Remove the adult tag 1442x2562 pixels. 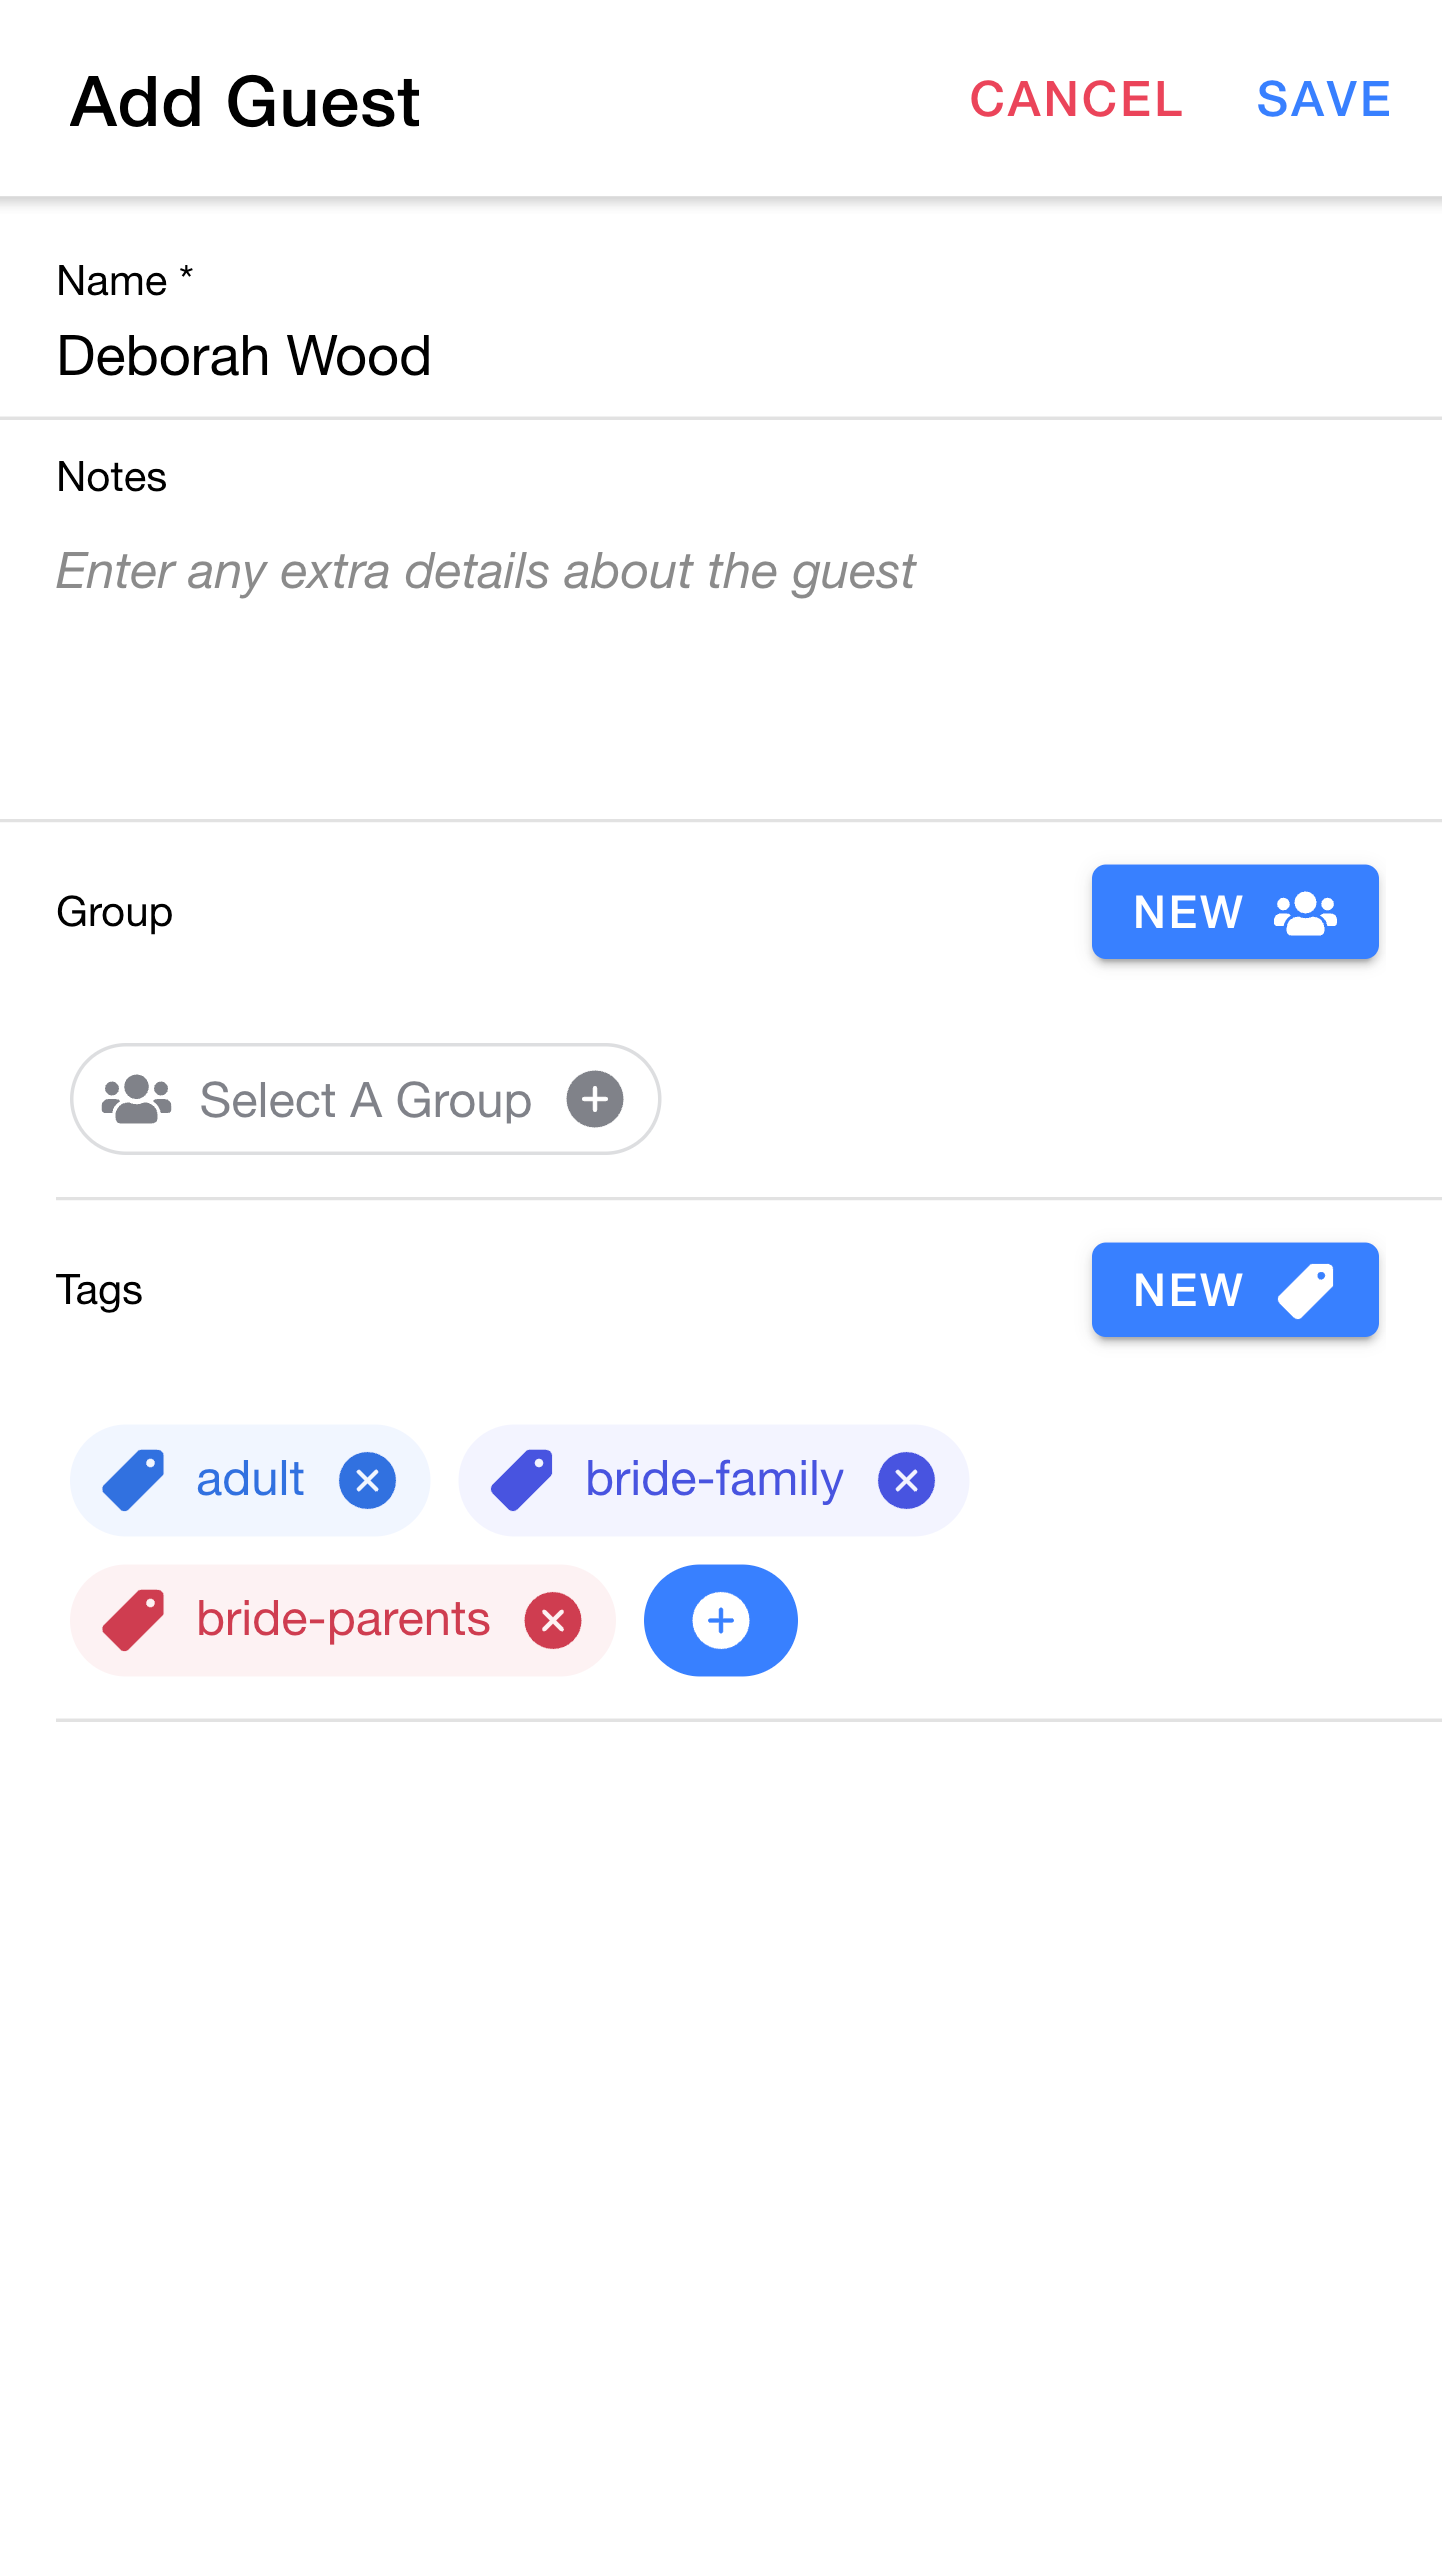pos(367,1480)
